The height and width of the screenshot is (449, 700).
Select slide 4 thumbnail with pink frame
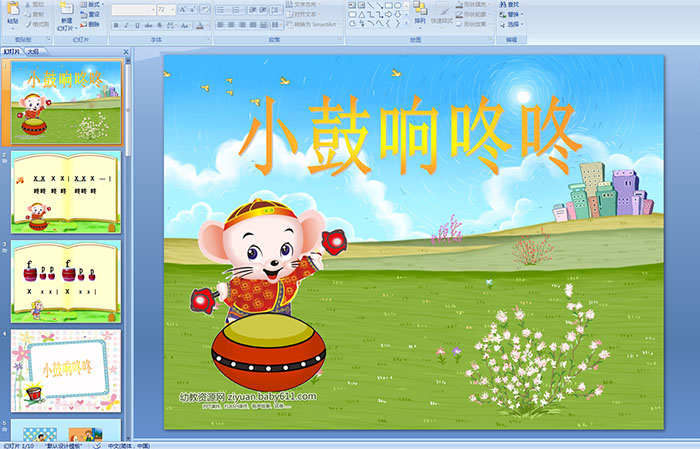[x=66, y=369]
